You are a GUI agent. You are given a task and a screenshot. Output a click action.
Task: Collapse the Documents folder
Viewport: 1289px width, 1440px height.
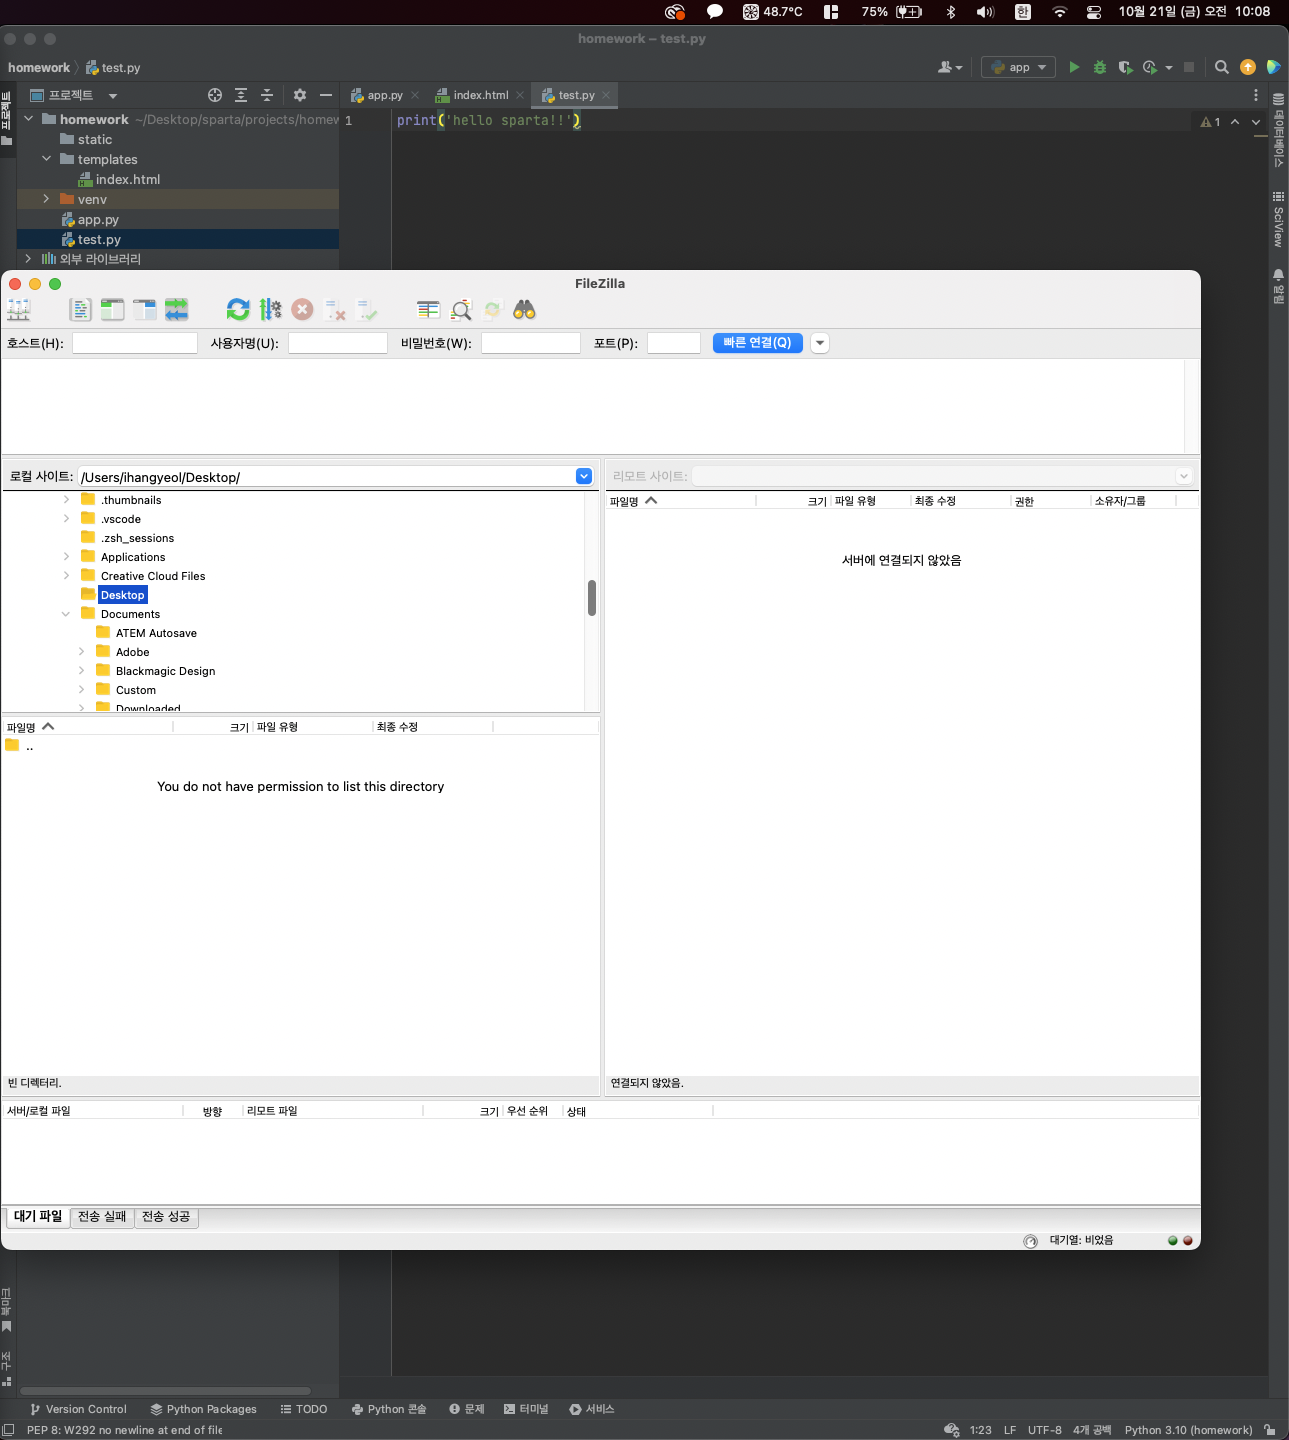(66, 614)
